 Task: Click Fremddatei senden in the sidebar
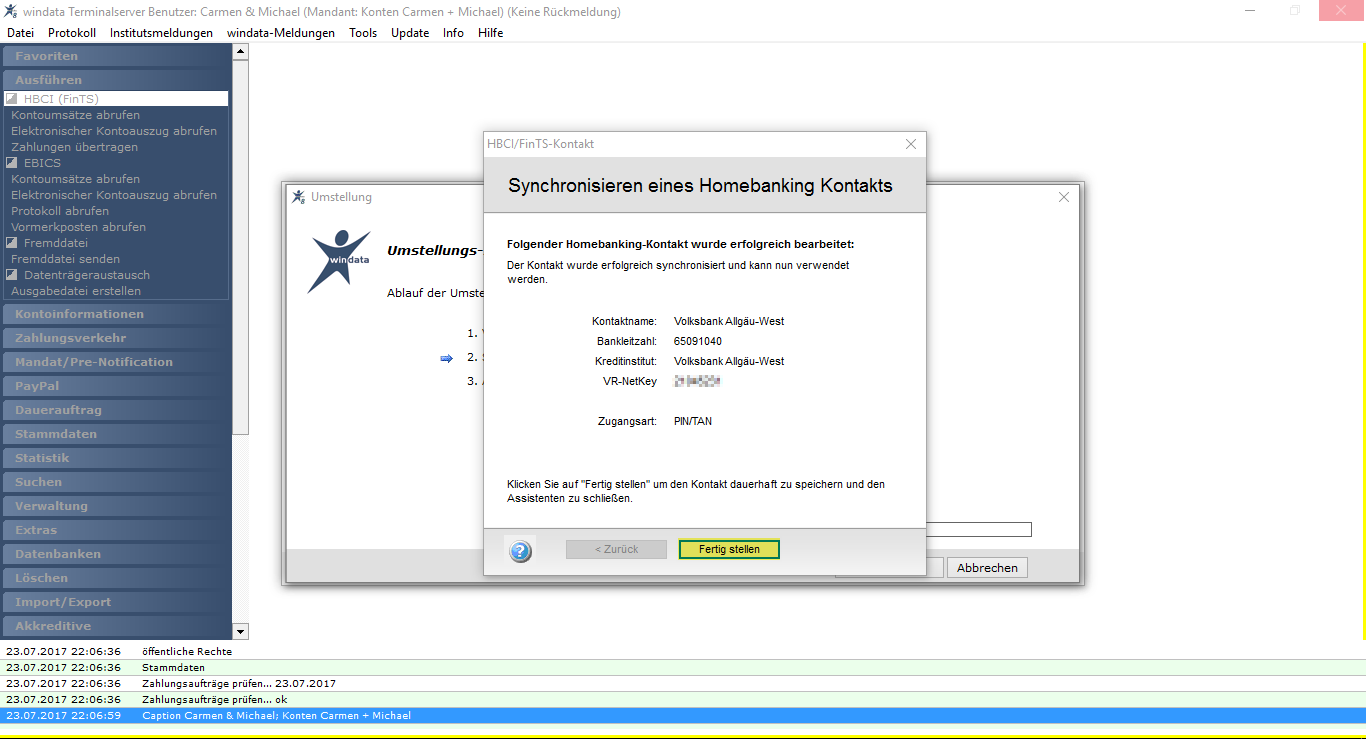tap(65, 259)
